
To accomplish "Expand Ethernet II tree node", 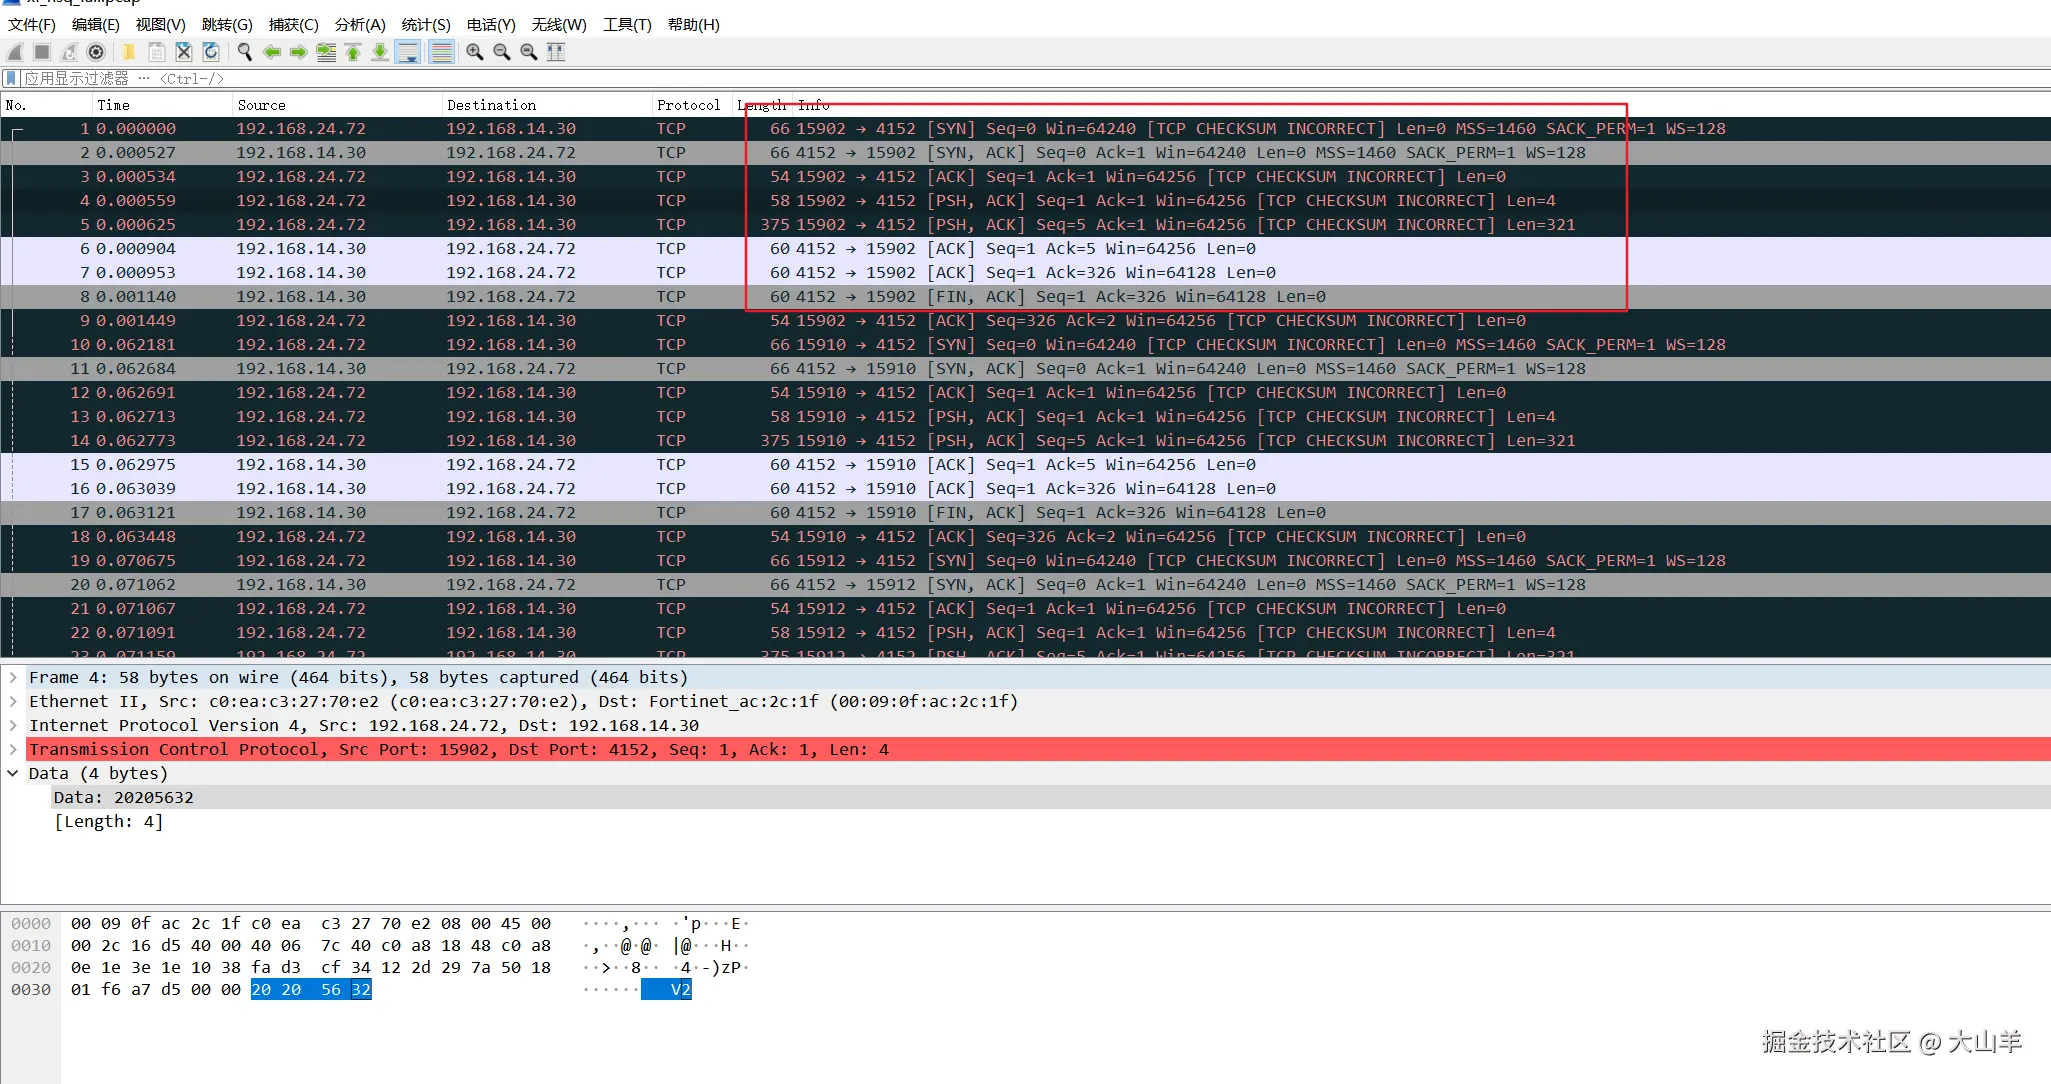I will click(13, 701).
